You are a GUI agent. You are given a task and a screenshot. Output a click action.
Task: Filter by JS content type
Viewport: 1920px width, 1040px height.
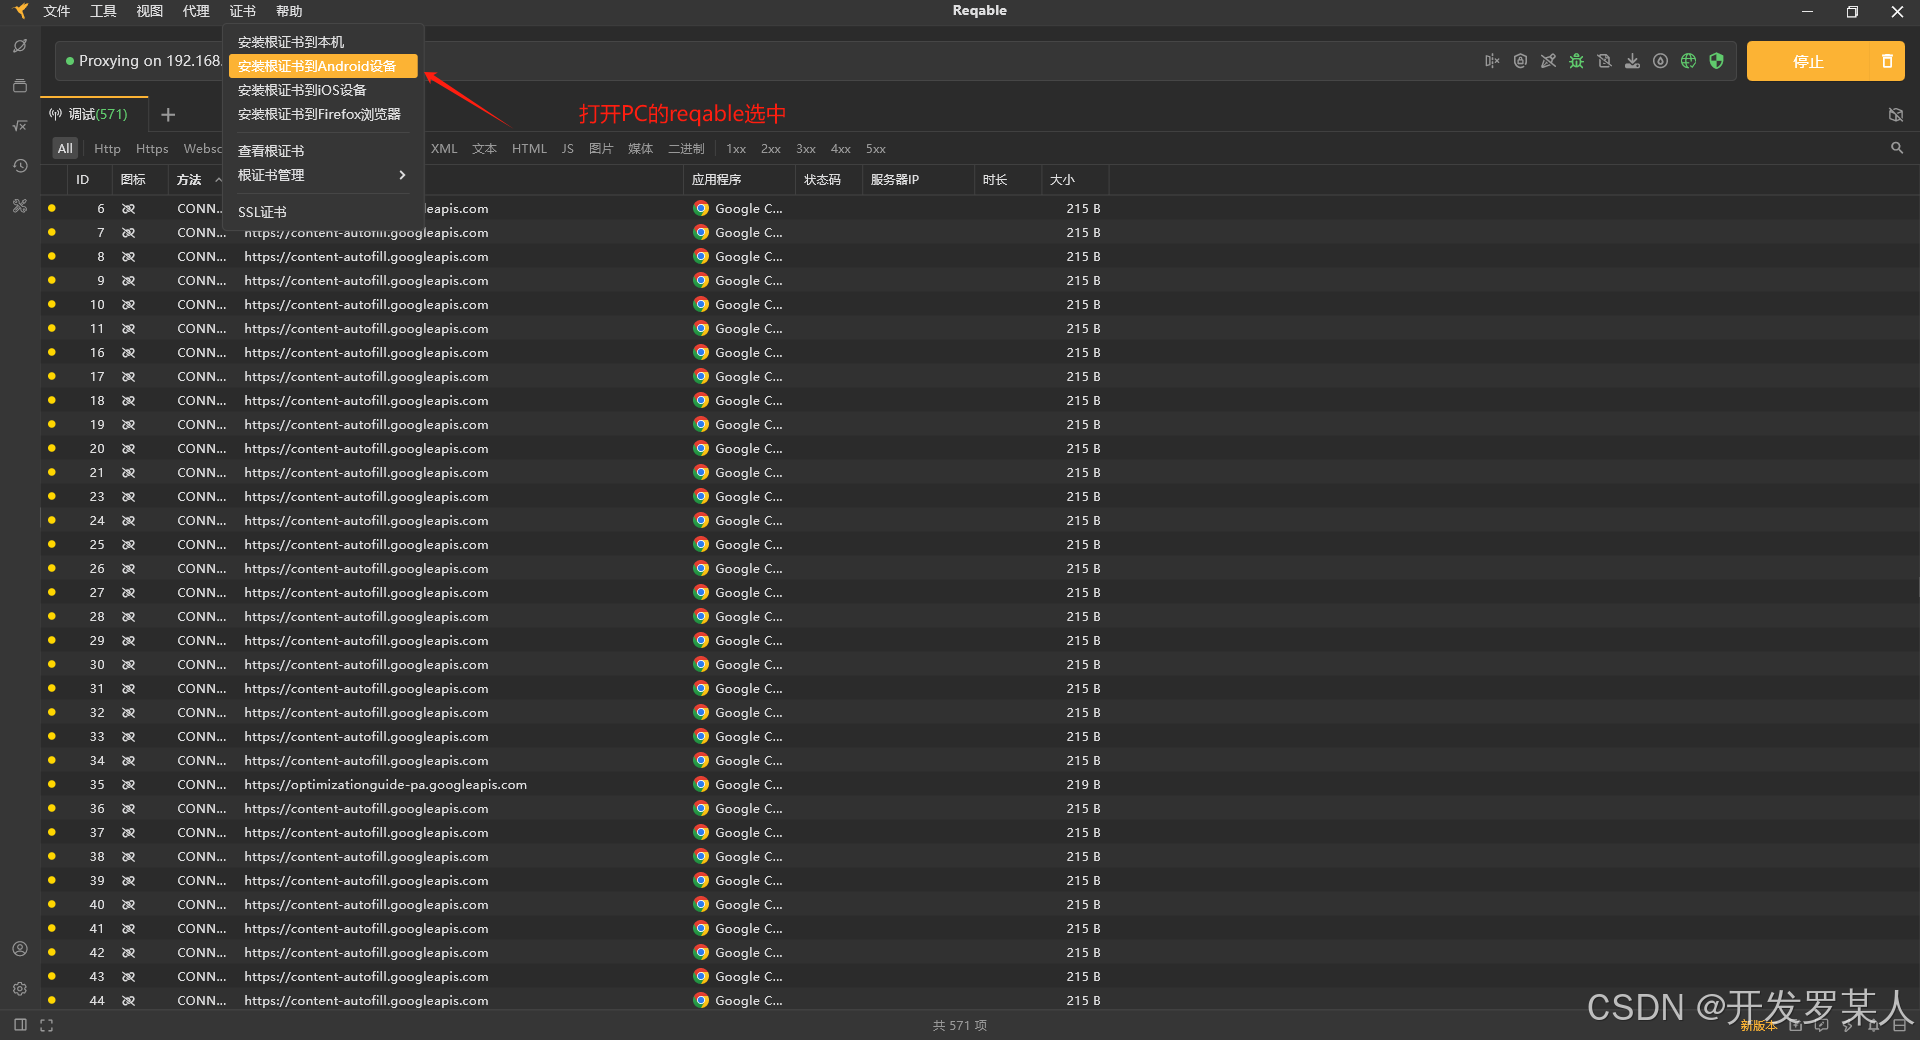(568, 149)
